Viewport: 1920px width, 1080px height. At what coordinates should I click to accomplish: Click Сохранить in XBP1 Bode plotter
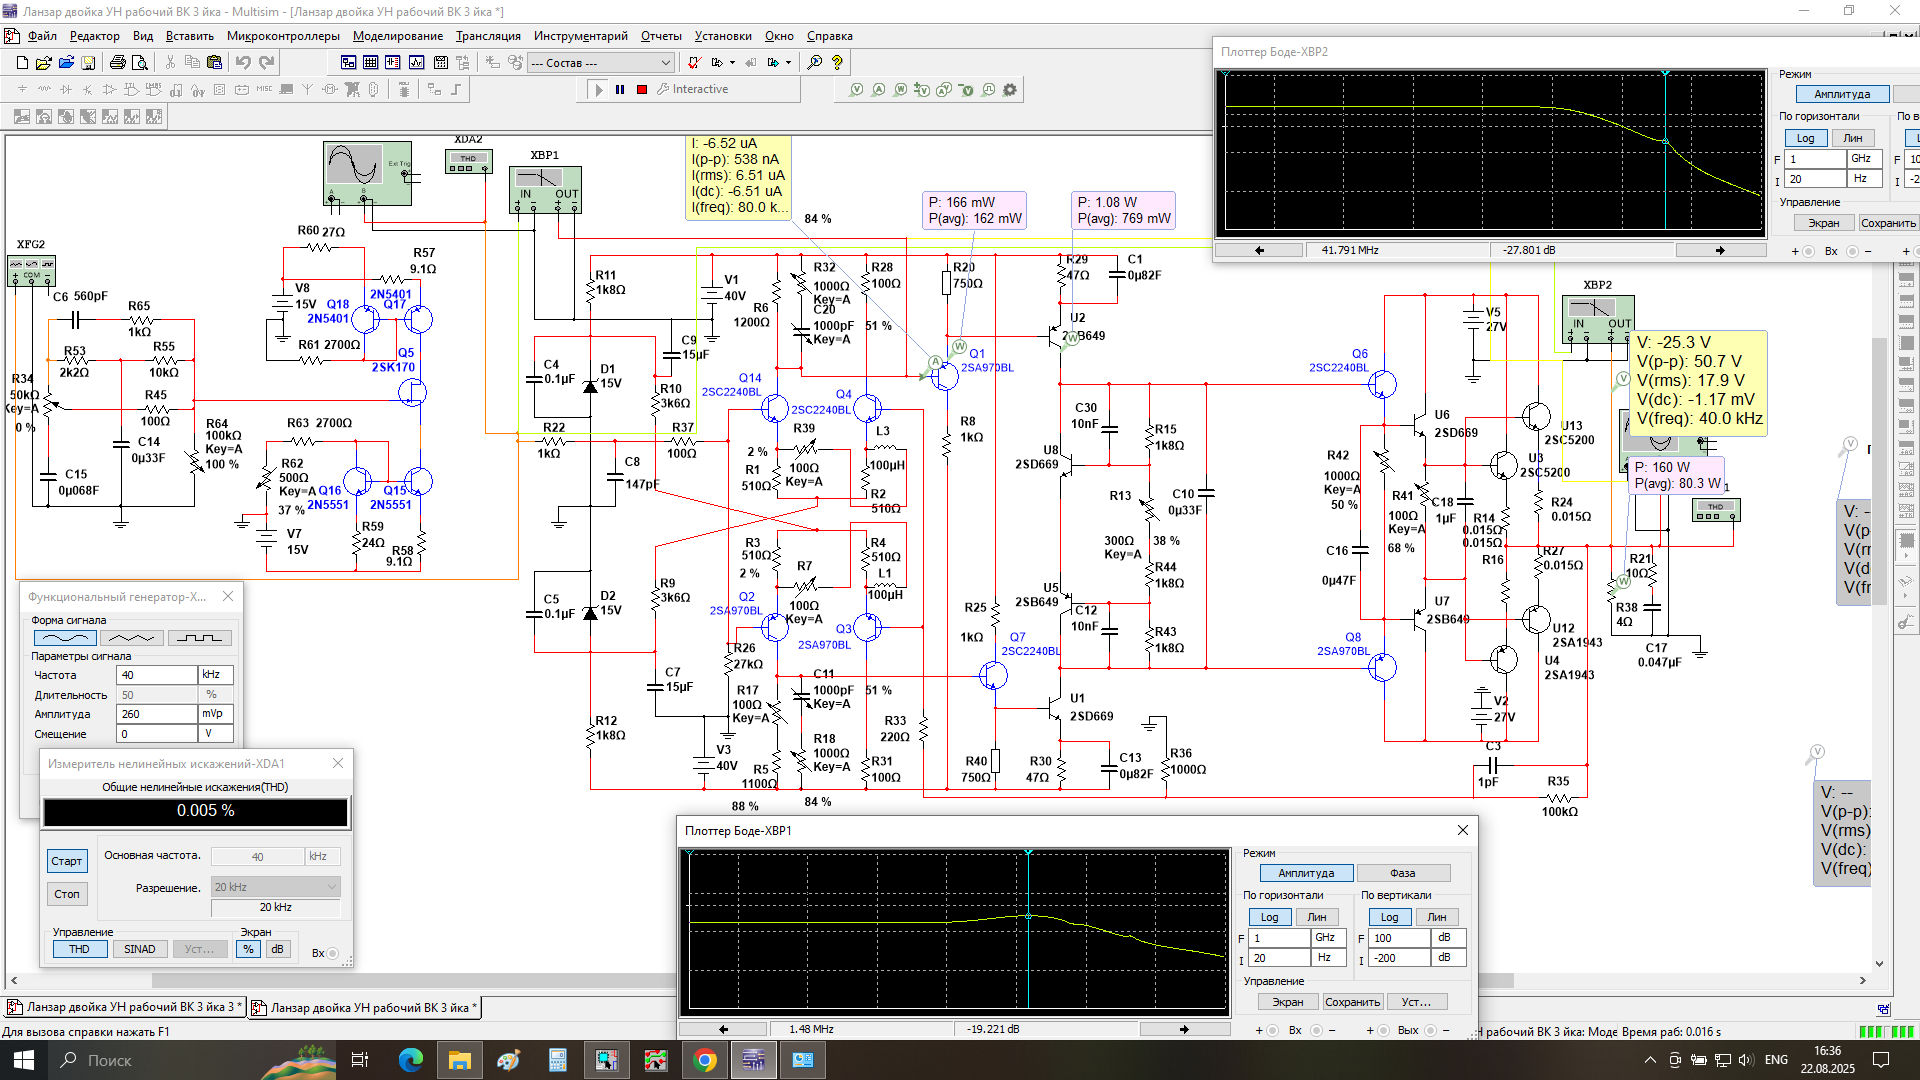click(x=1352, y=1002)
